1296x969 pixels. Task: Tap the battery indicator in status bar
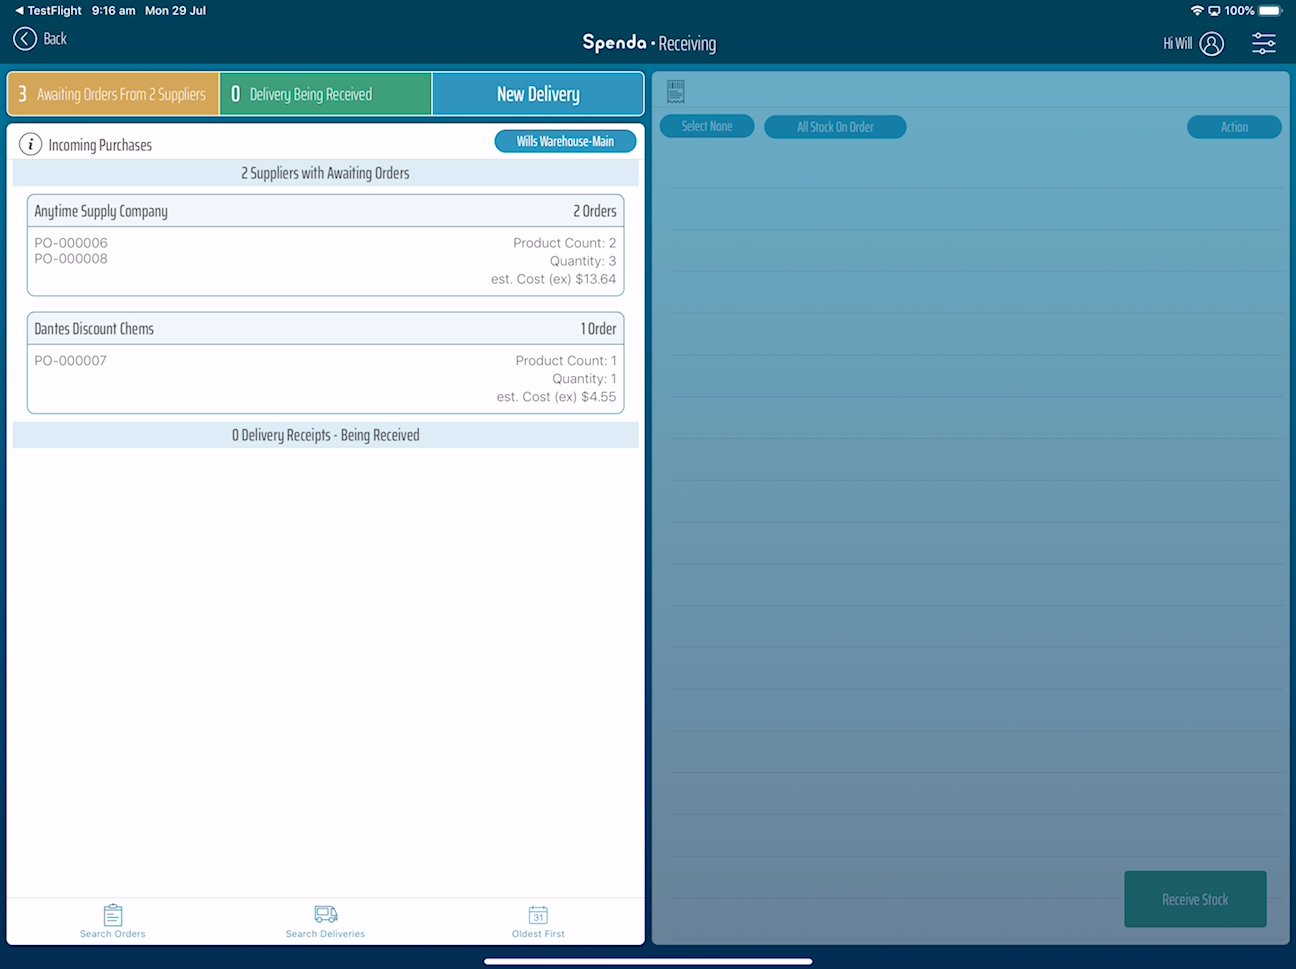click(1269, 11)
